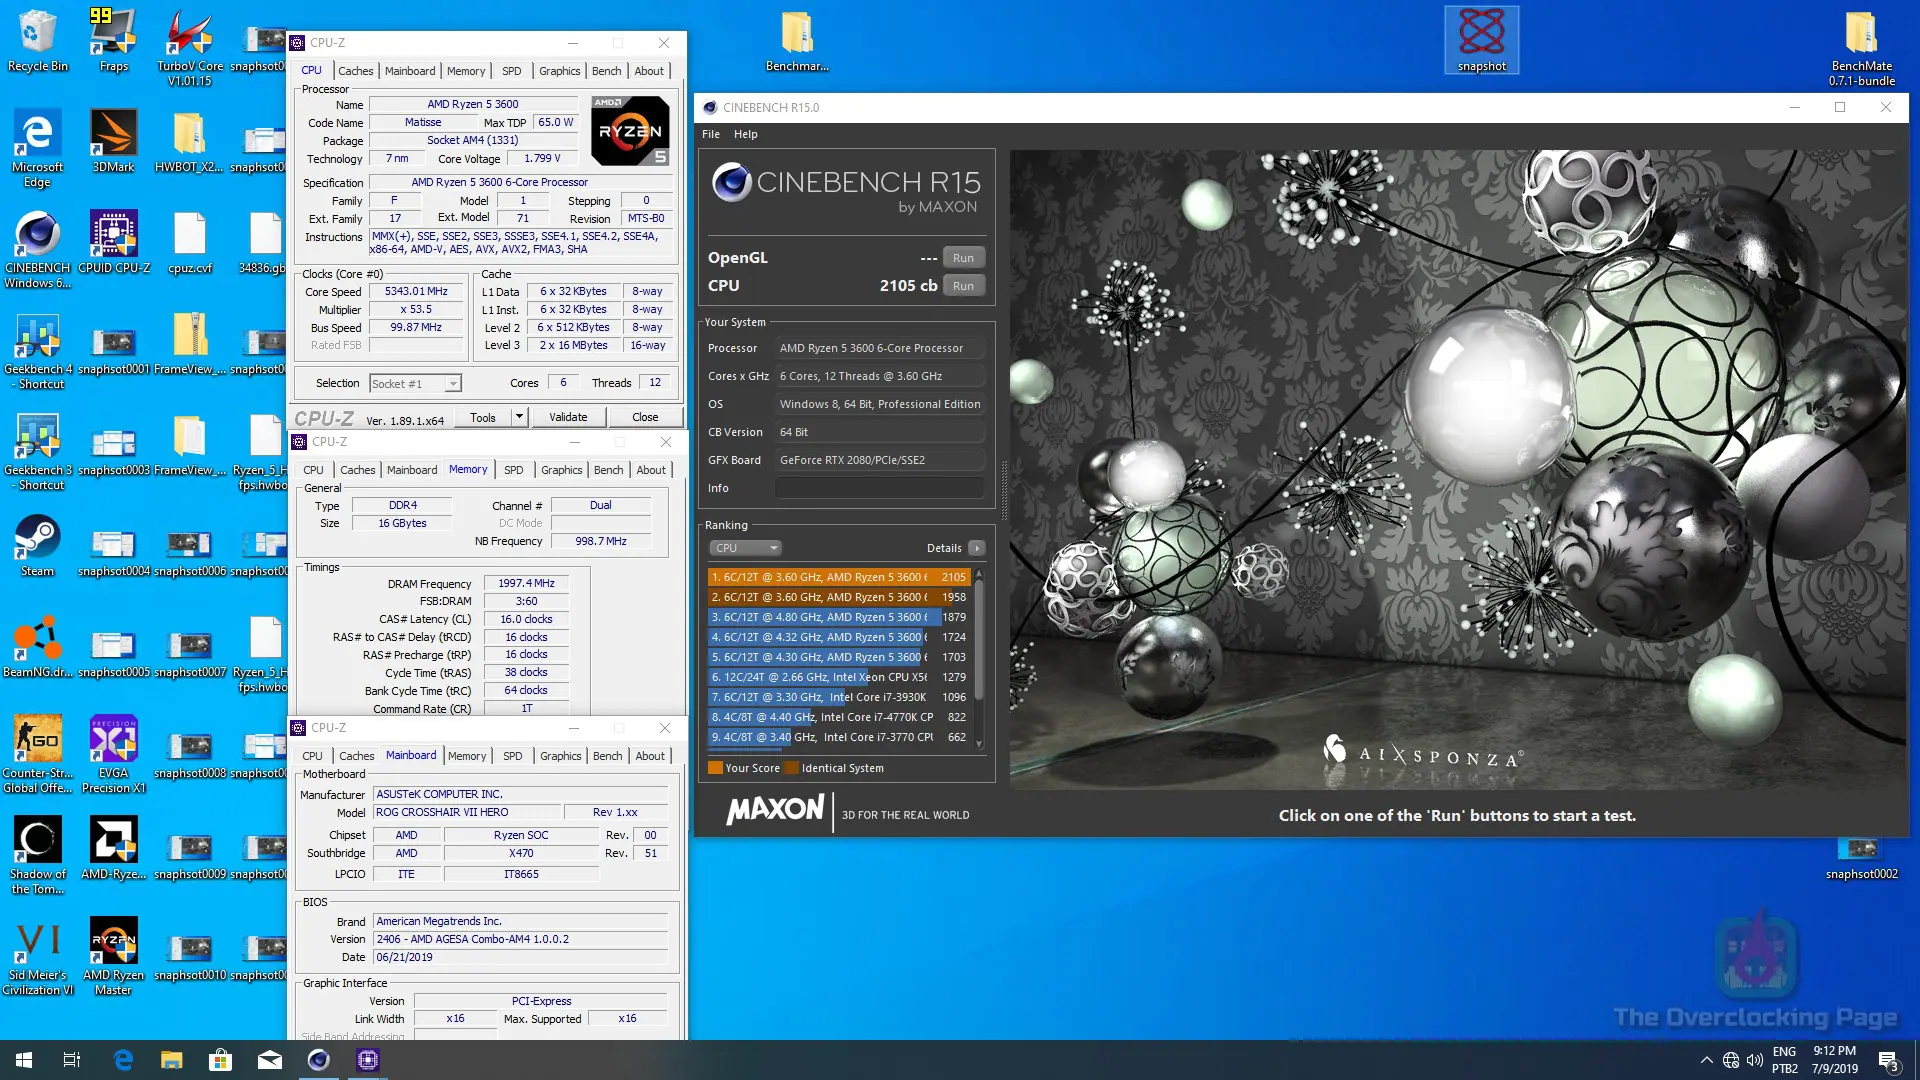Open Mainboard tab in top CPU-Z window
The width and height of the screenshot is (1920, 1080).
(x=410, y=71)
